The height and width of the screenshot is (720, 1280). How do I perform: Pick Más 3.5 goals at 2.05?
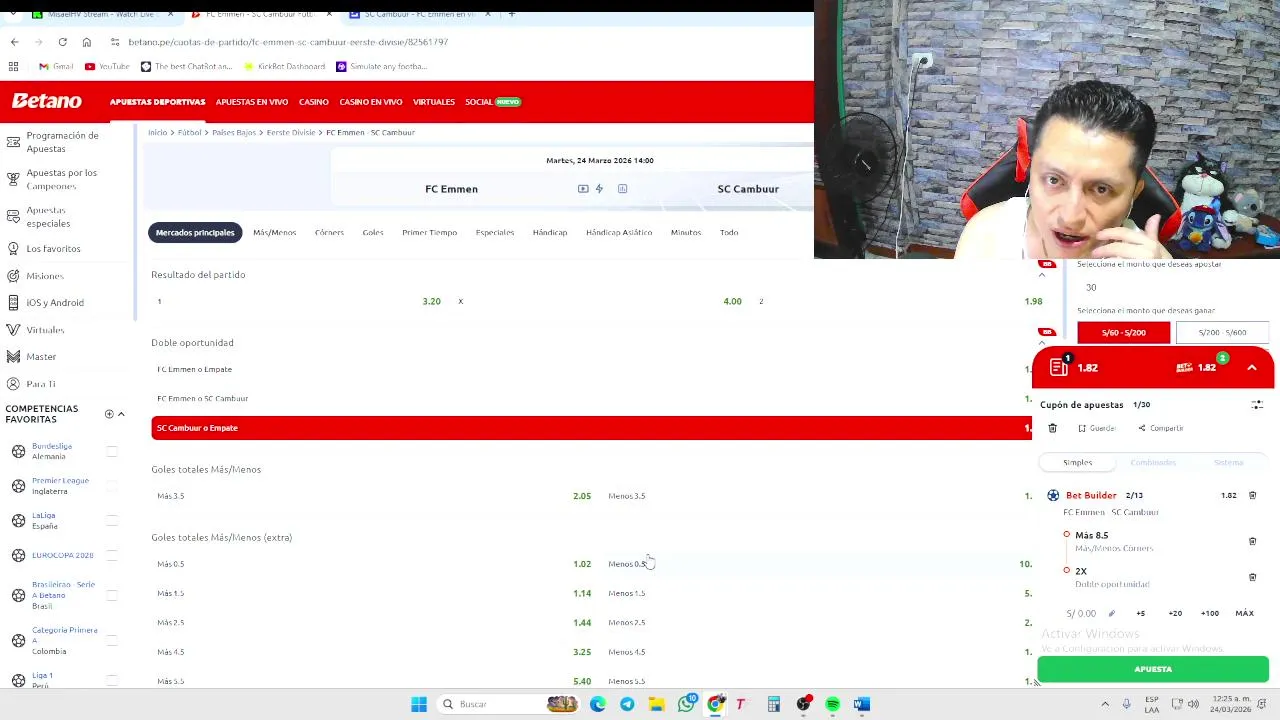[374, 496]
